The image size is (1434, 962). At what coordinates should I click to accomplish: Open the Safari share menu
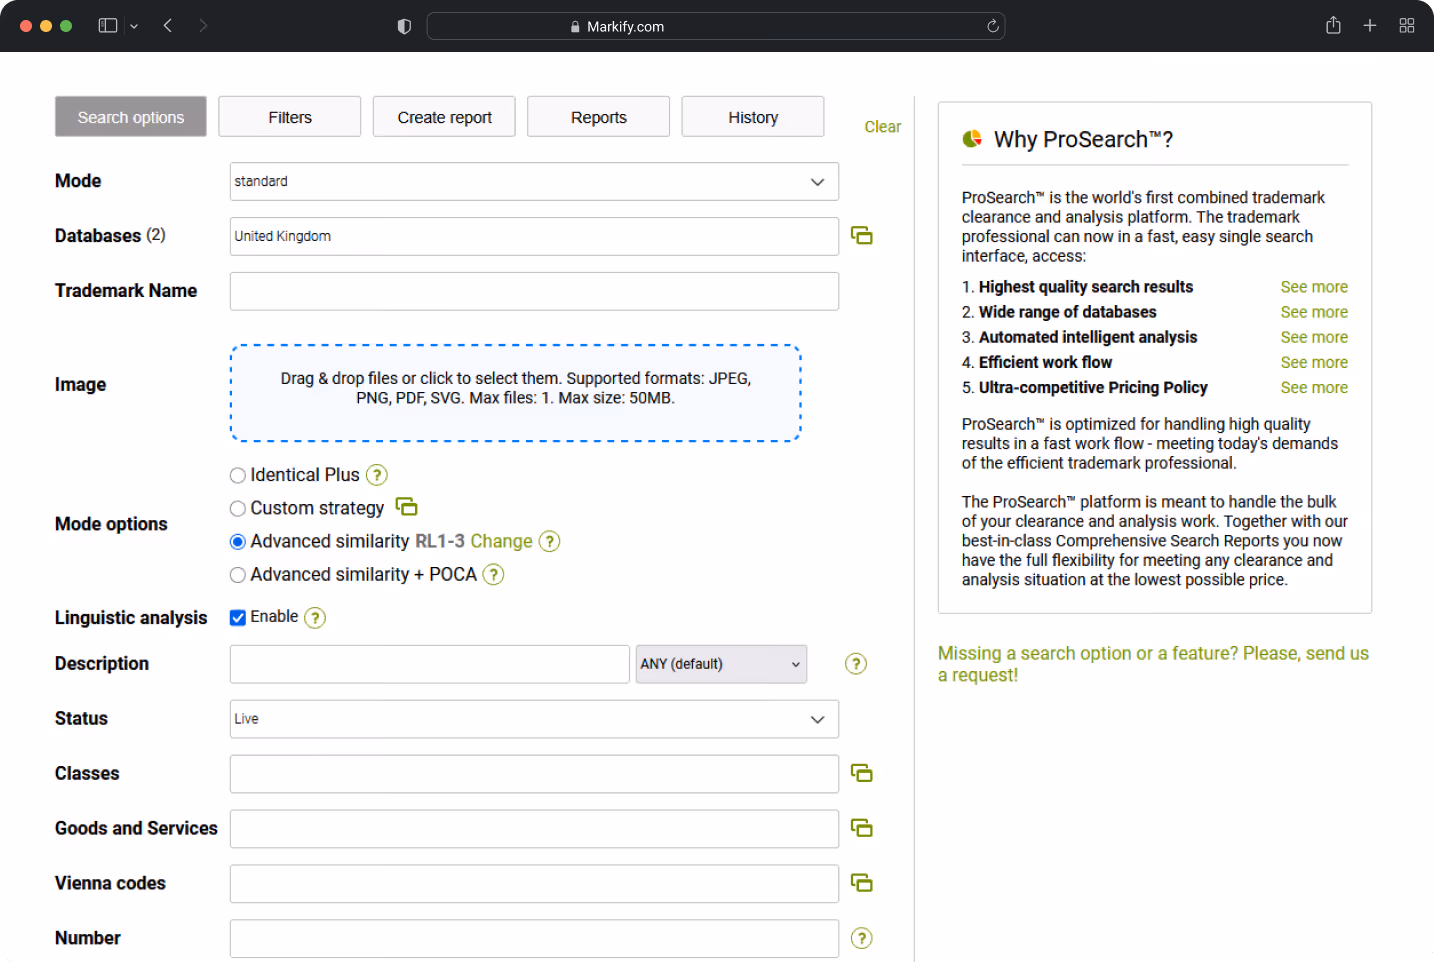click(x=1333, y=26)
